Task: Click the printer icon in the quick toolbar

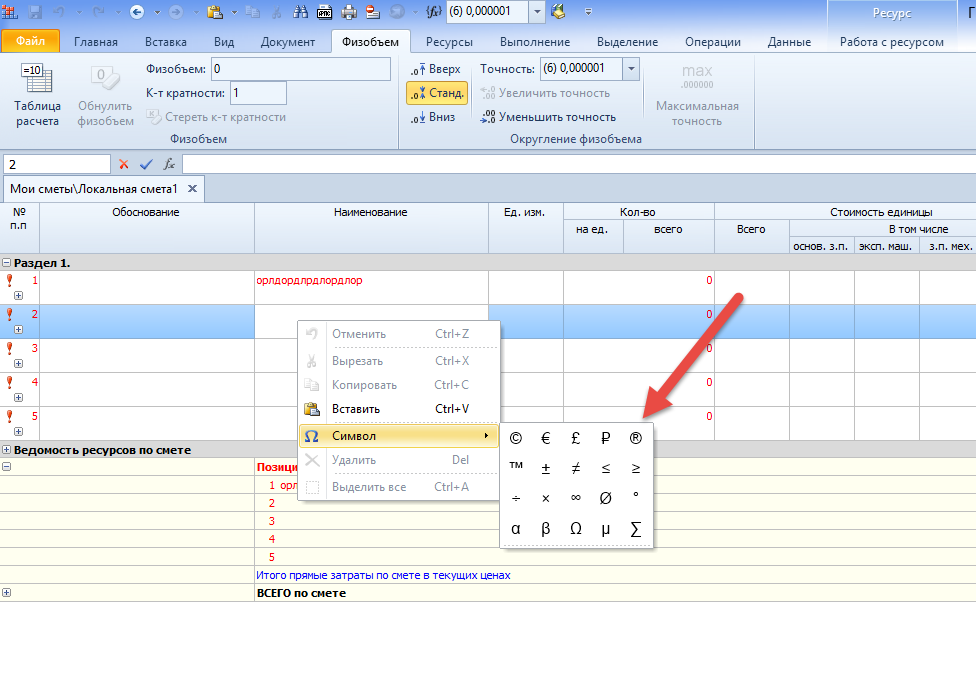Action: (x=349, y=13)
